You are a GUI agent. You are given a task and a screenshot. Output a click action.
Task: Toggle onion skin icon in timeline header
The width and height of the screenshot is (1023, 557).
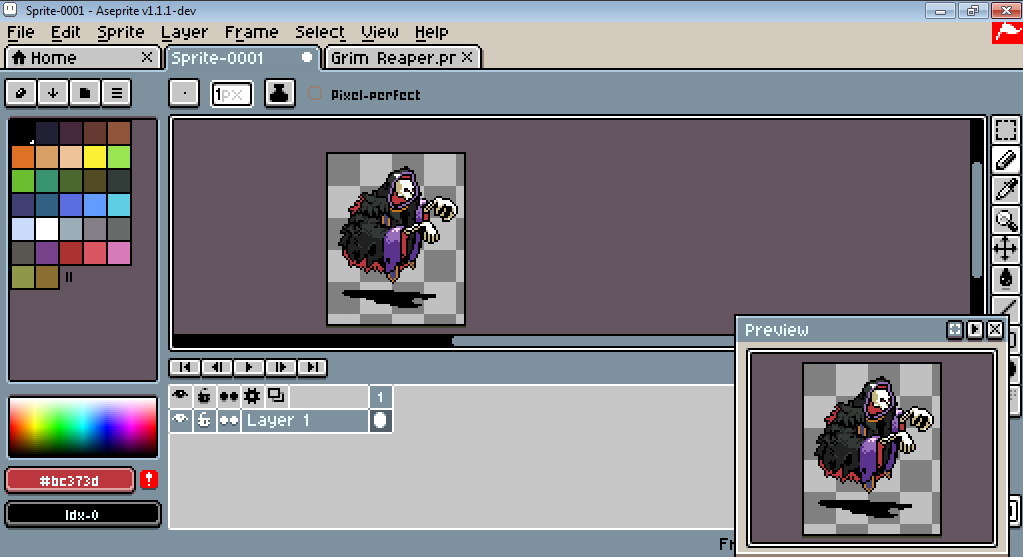(277, 396)
